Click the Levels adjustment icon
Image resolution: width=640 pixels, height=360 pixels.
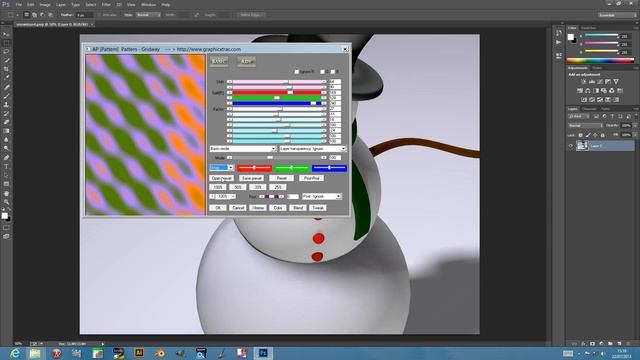(592, 82)
